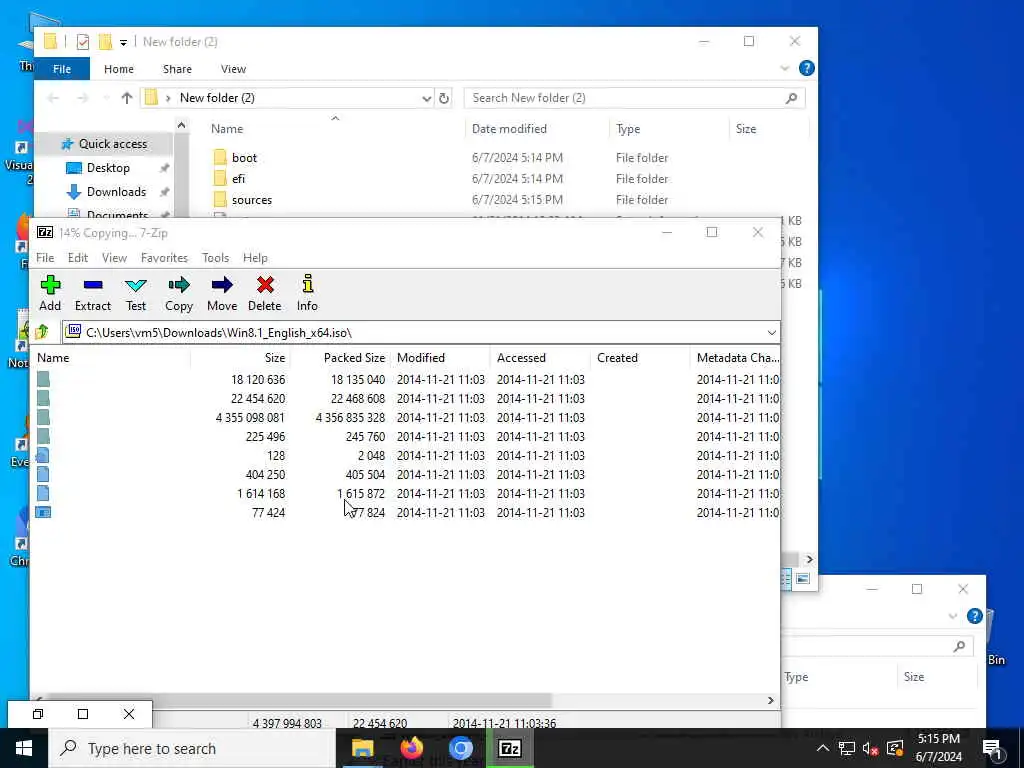
Task: Select the row with size 225 496
Action: 405,436
